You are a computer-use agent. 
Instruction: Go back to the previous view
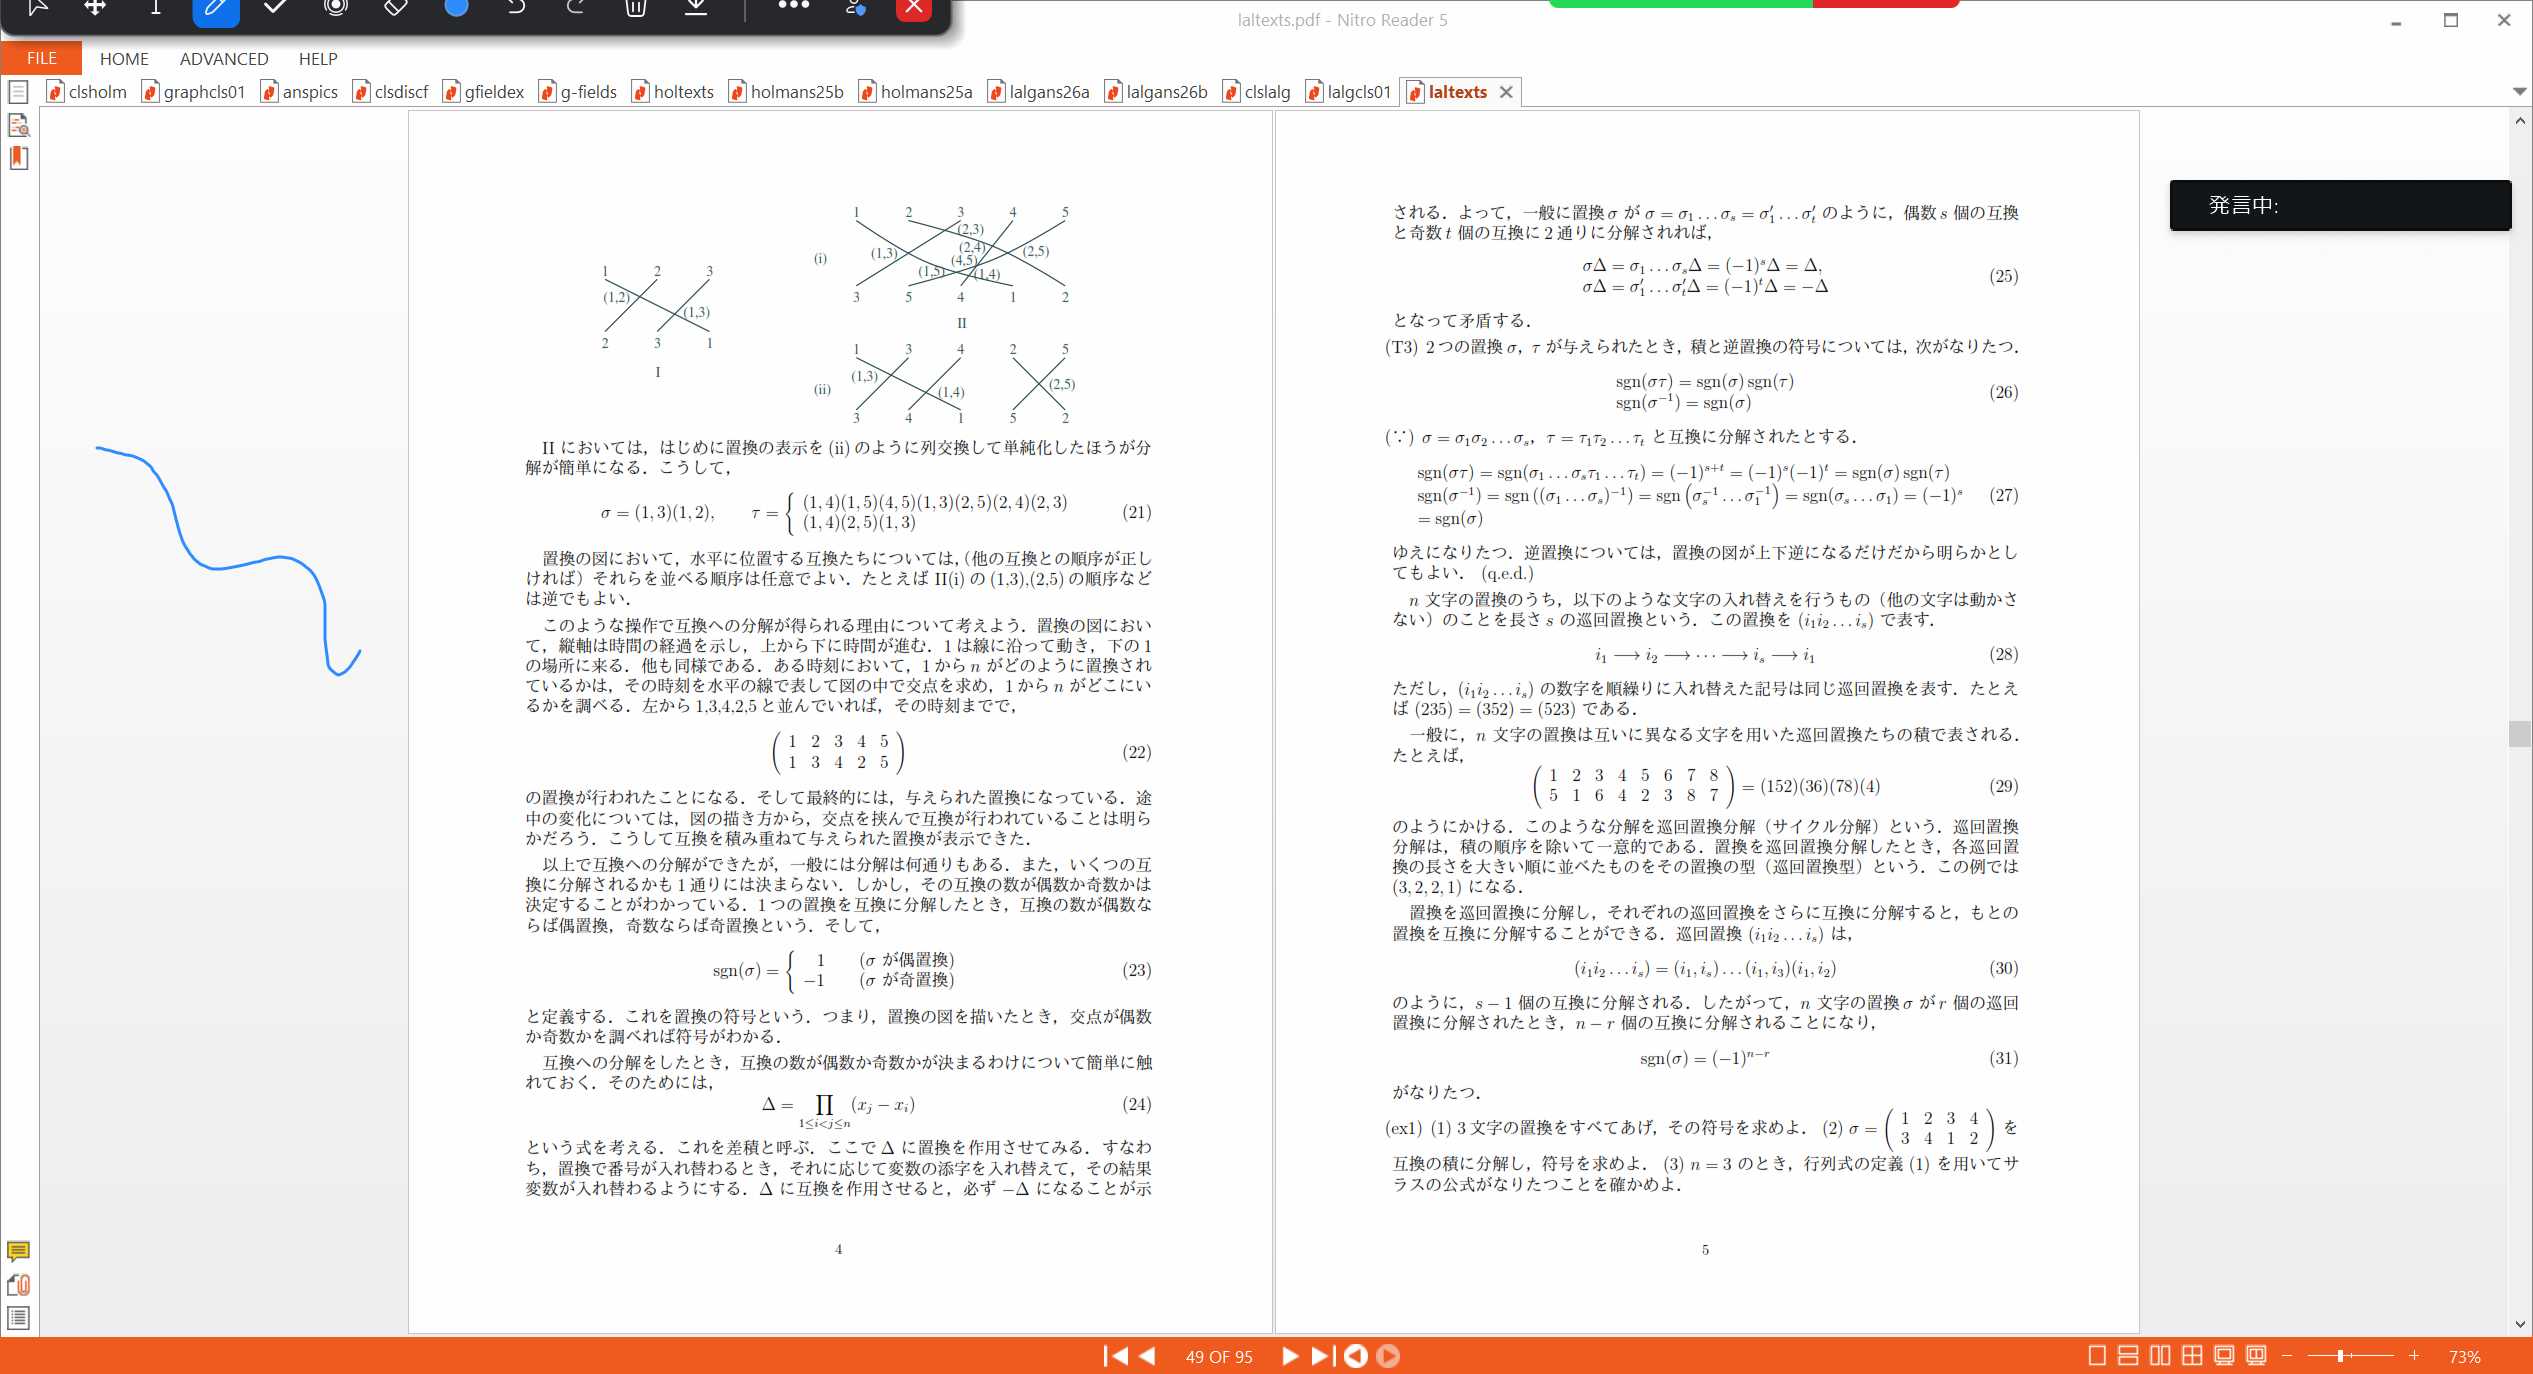[1355, 1356]
